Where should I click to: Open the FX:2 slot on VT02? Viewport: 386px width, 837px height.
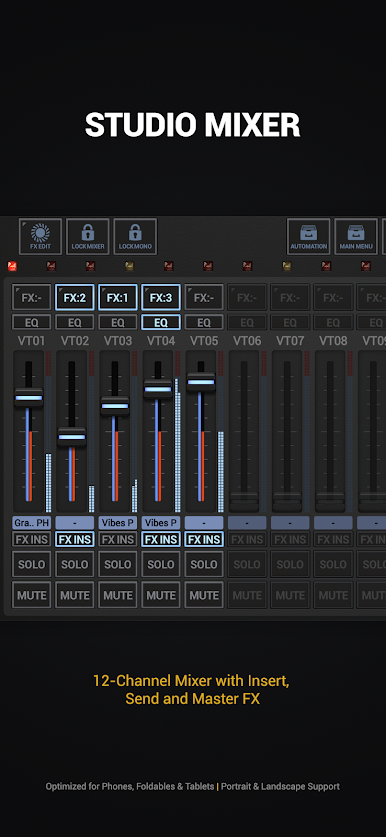point(75,297)
